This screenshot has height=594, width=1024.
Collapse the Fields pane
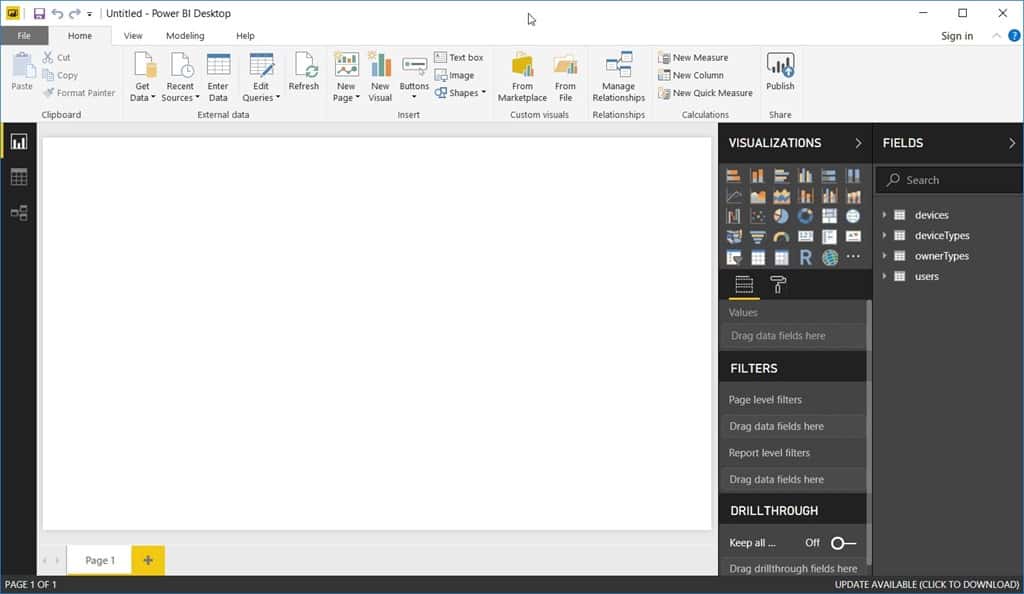[x=1012, y=143]
